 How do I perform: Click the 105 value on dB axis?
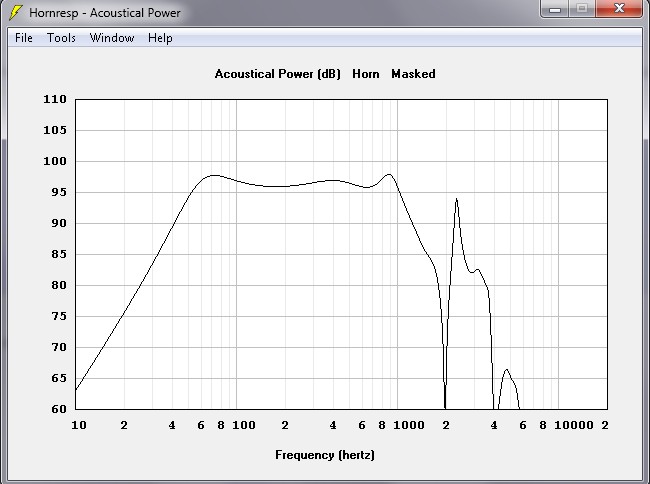55,131
